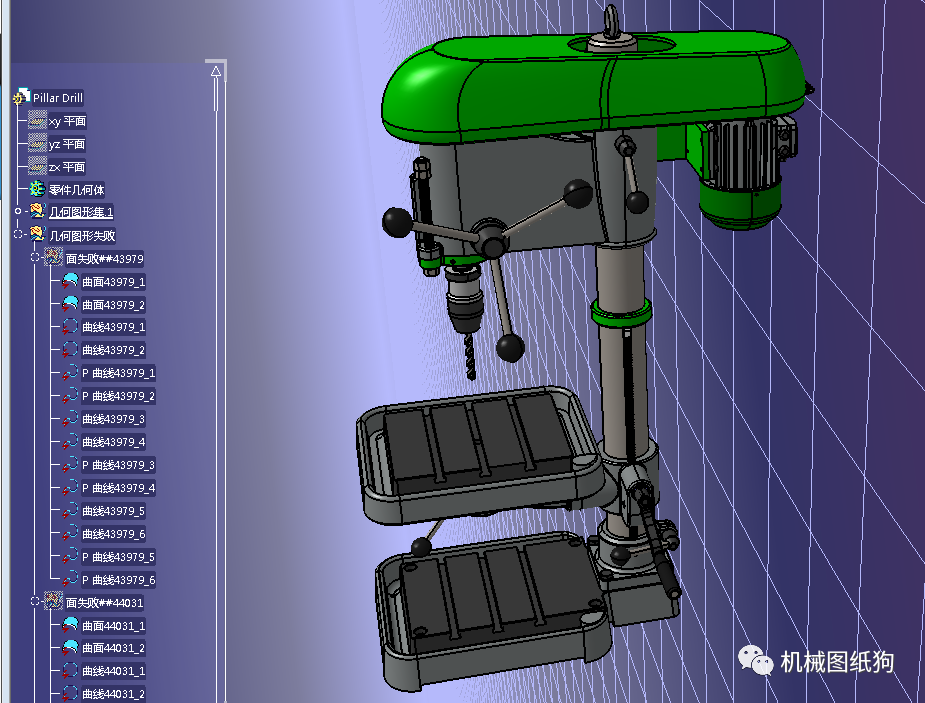Click the 曲面43979_1 surface icon

pyautogui.click(x=70, y=281)
